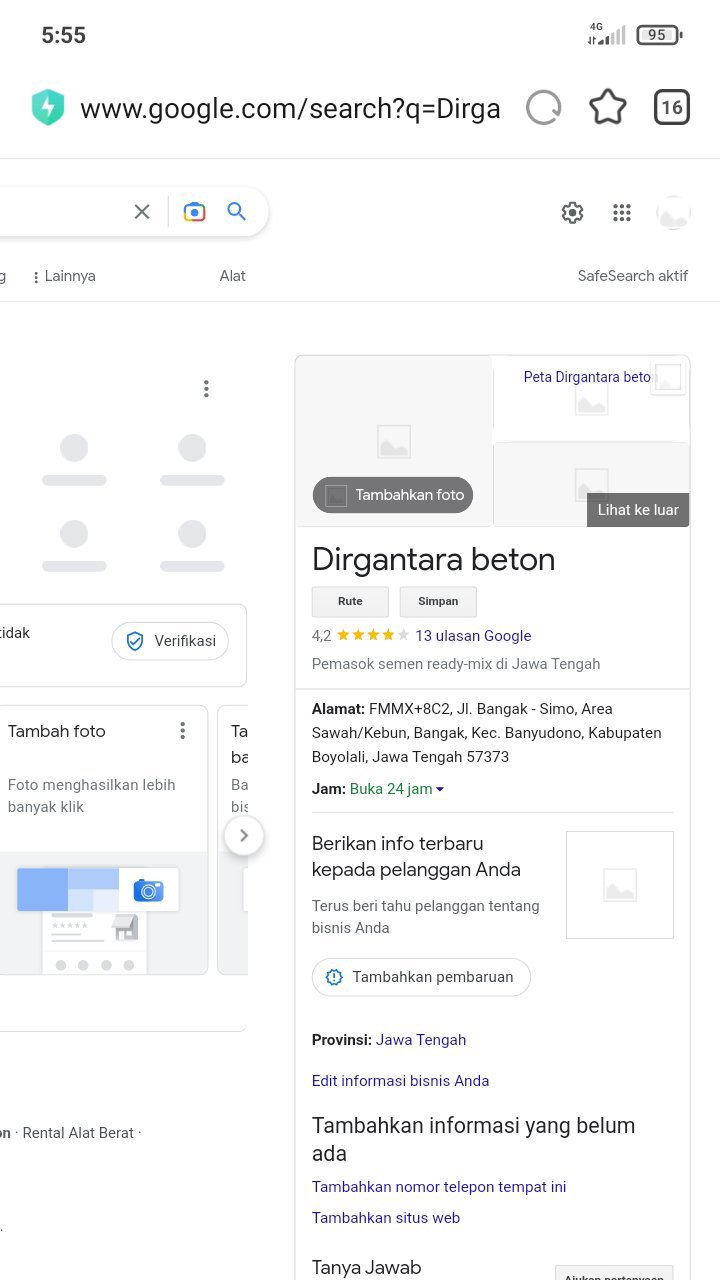The image size is (720, 1280).
Task: Click the Rute directions button
Action: [x=350, y=602]
